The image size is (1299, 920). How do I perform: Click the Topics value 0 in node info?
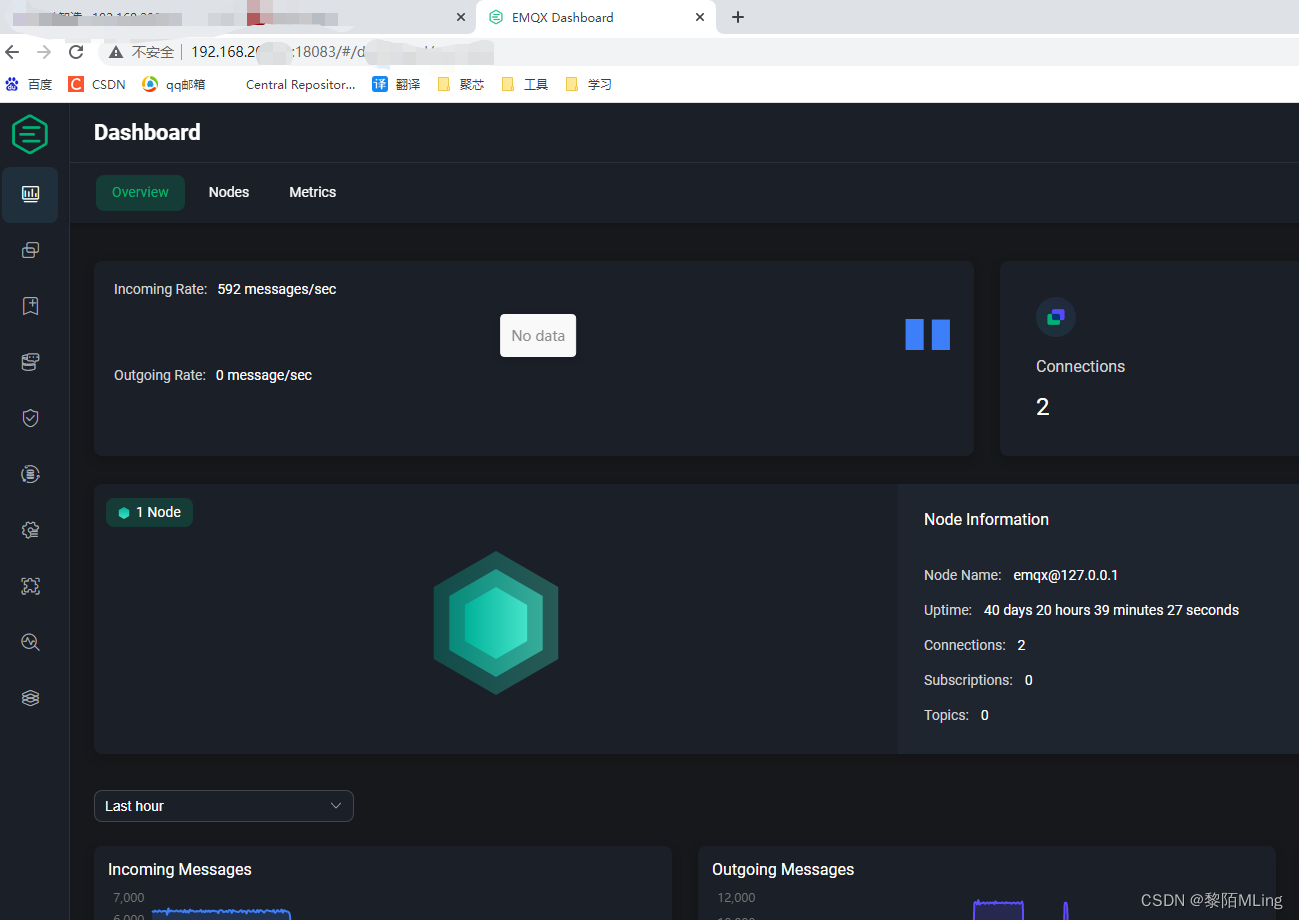[x=985, y=715]
